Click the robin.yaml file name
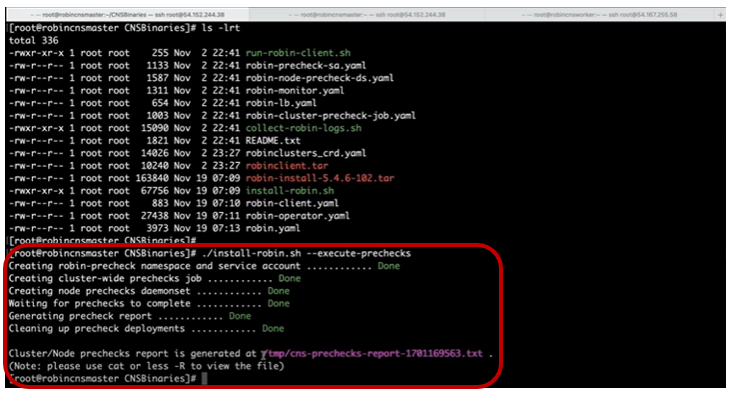The image size is (731, 396). (x=273, y=229)
